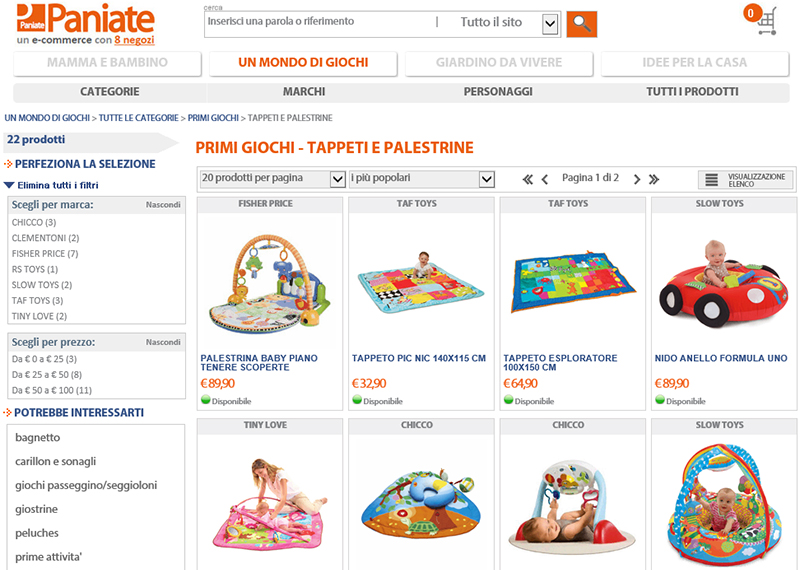Image resolution: width=800 pixels, height=570 pixels.
Task: Switch to the Giardino da Vivere tab
Action: pos(499,63)
